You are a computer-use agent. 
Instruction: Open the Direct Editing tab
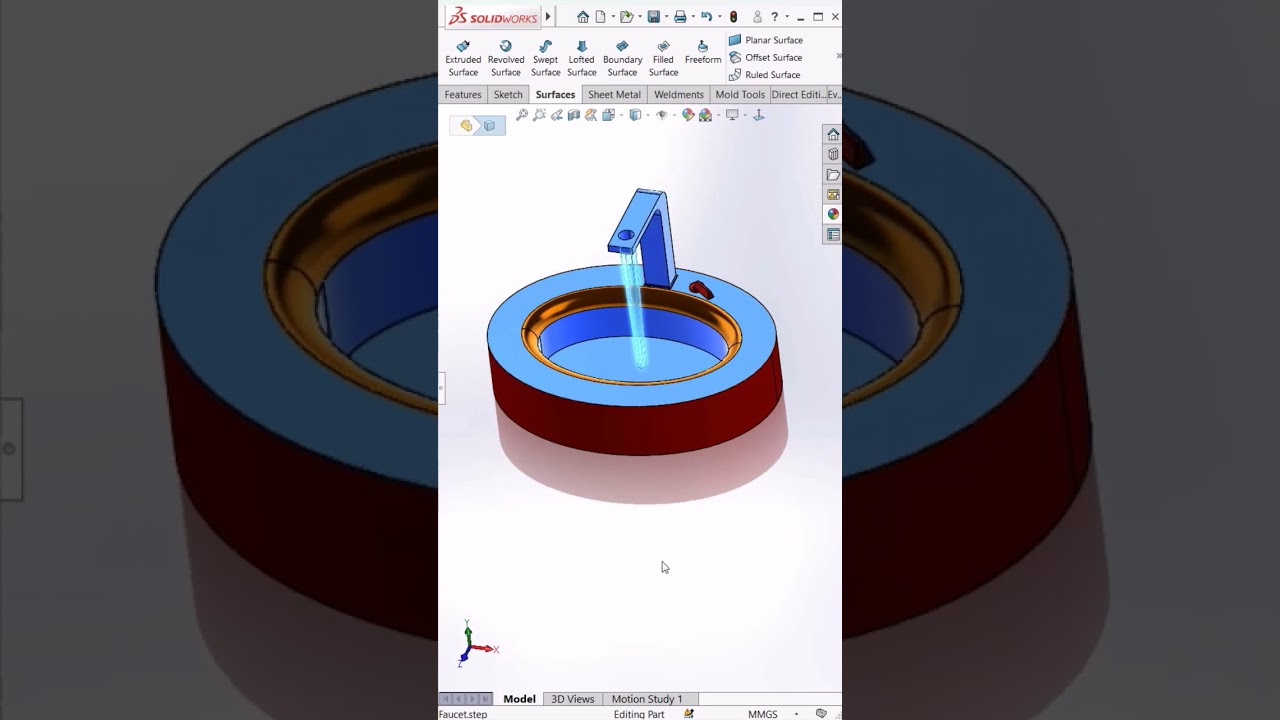pos(798,94)
